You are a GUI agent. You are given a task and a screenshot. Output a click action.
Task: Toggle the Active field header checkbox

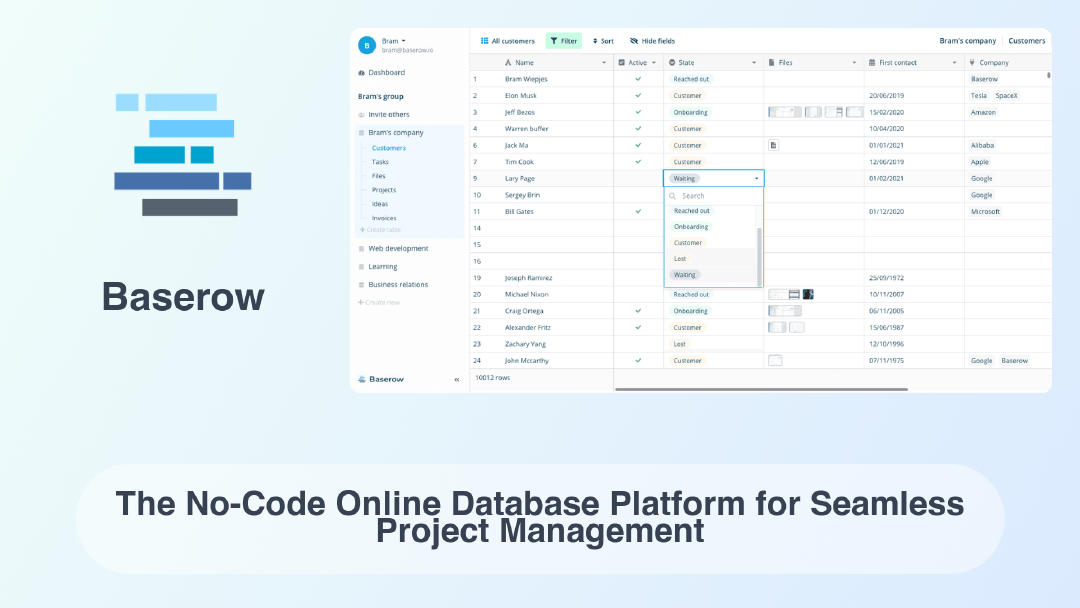point(622,61)
